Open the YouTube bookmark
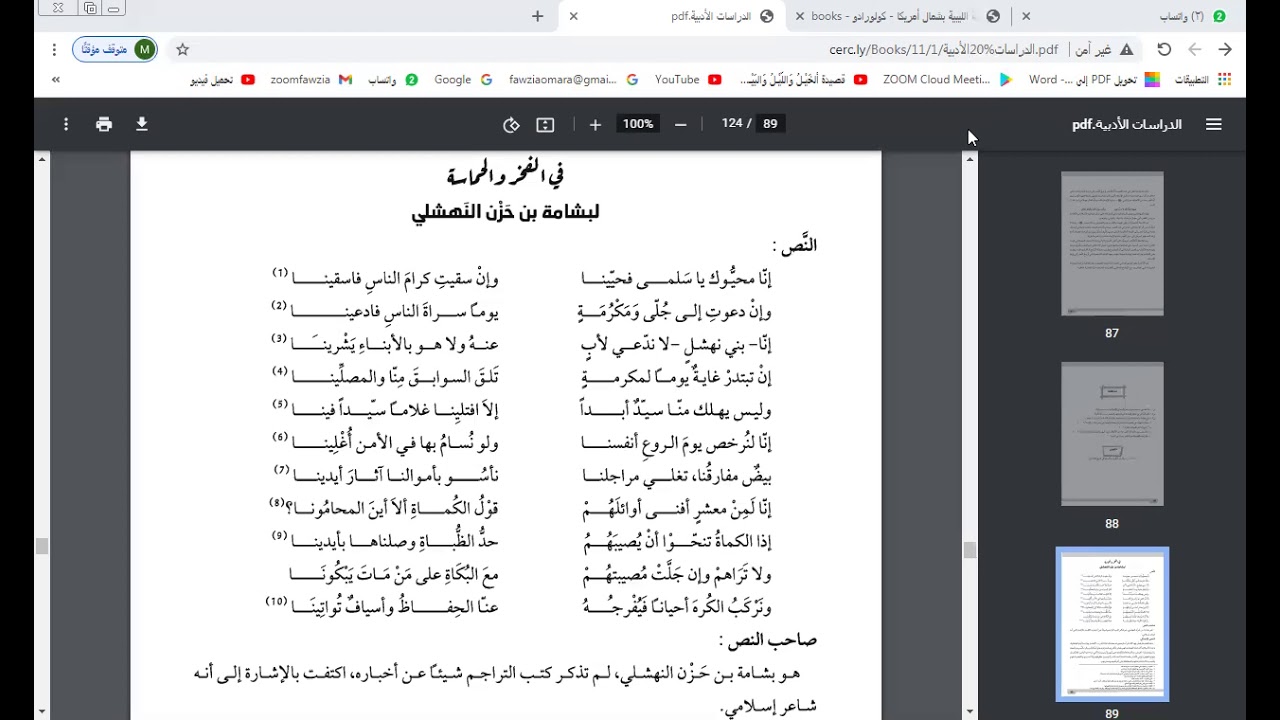The image size is (1280, 720). point(688,80)
